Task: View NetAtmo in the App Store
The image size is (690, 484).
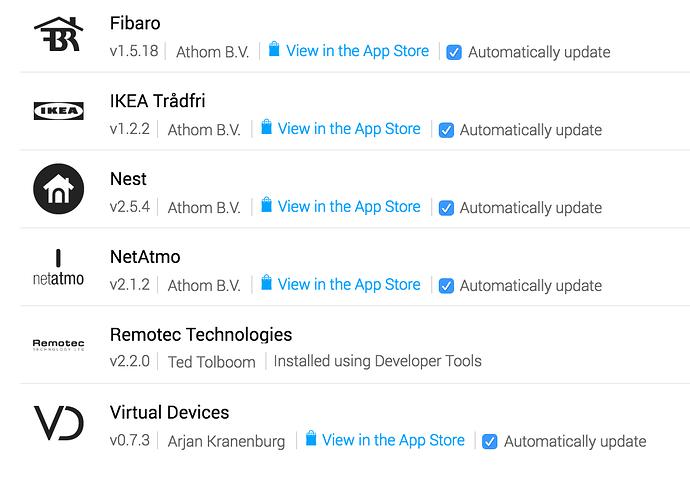Action: pos(349,285)
